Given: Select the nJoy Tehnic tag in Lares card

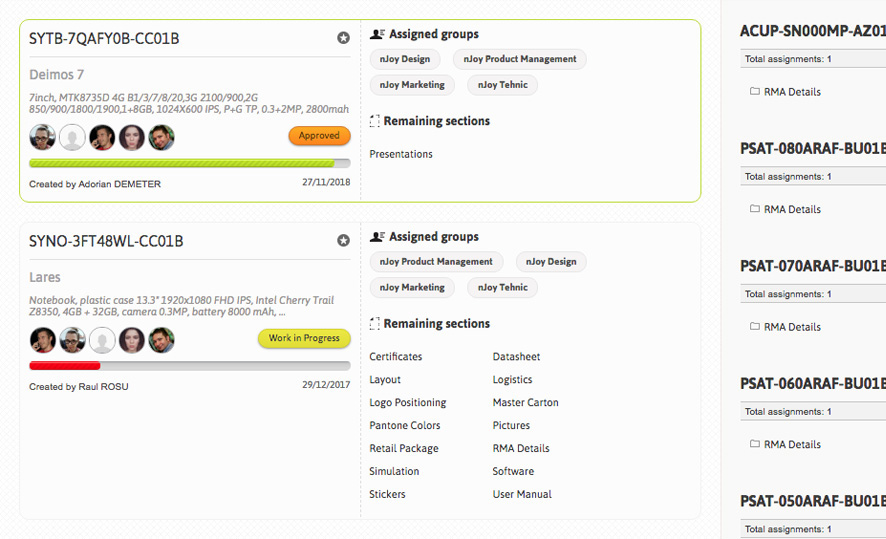Looking at the screenshot, I should [502, 287].
